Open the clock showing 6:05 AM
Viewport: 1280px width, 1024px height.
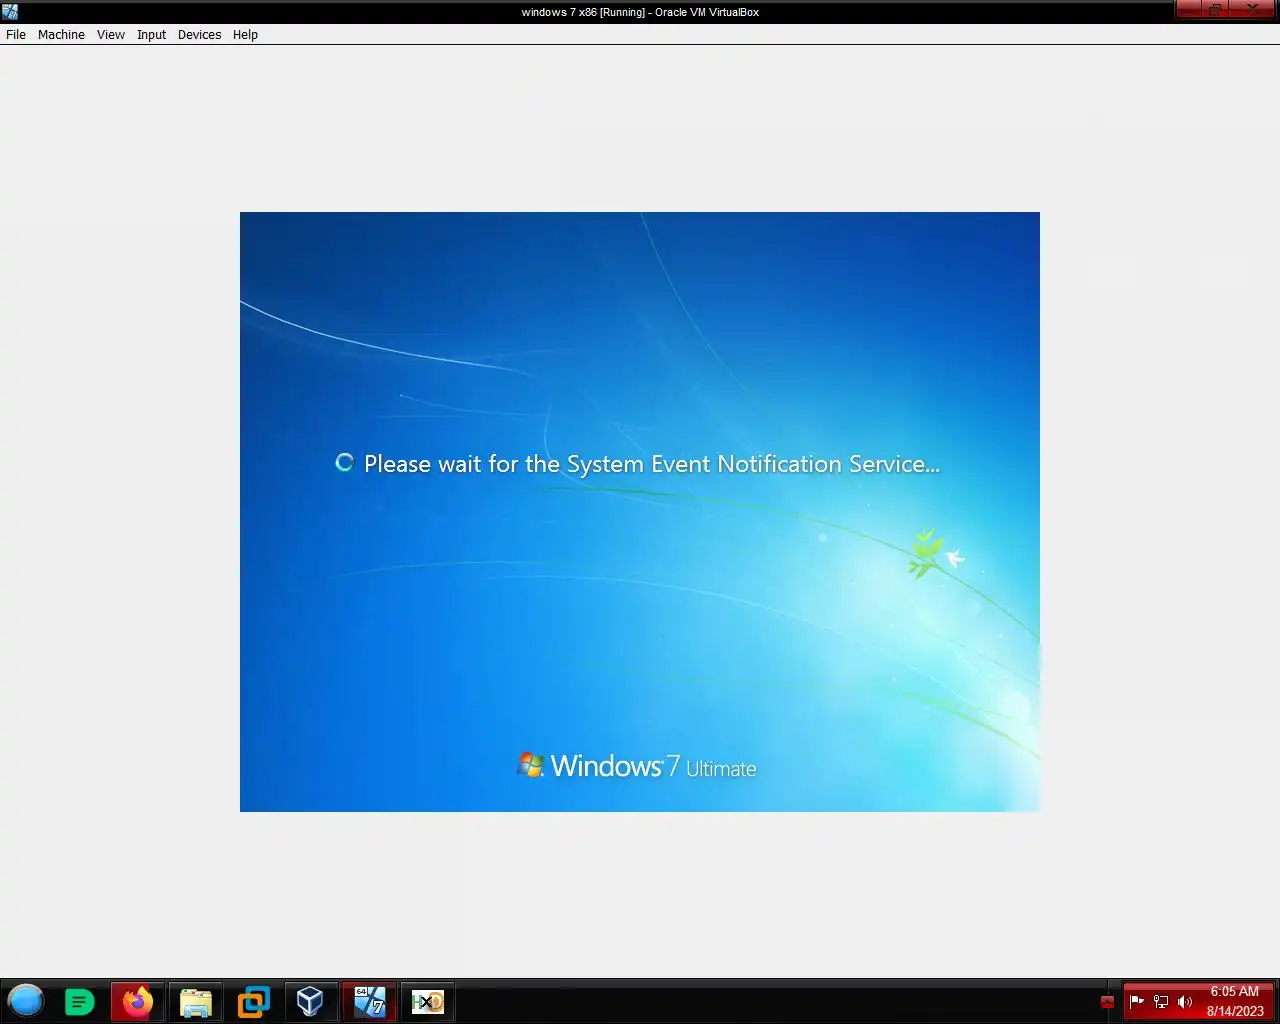(1235, 1001)
